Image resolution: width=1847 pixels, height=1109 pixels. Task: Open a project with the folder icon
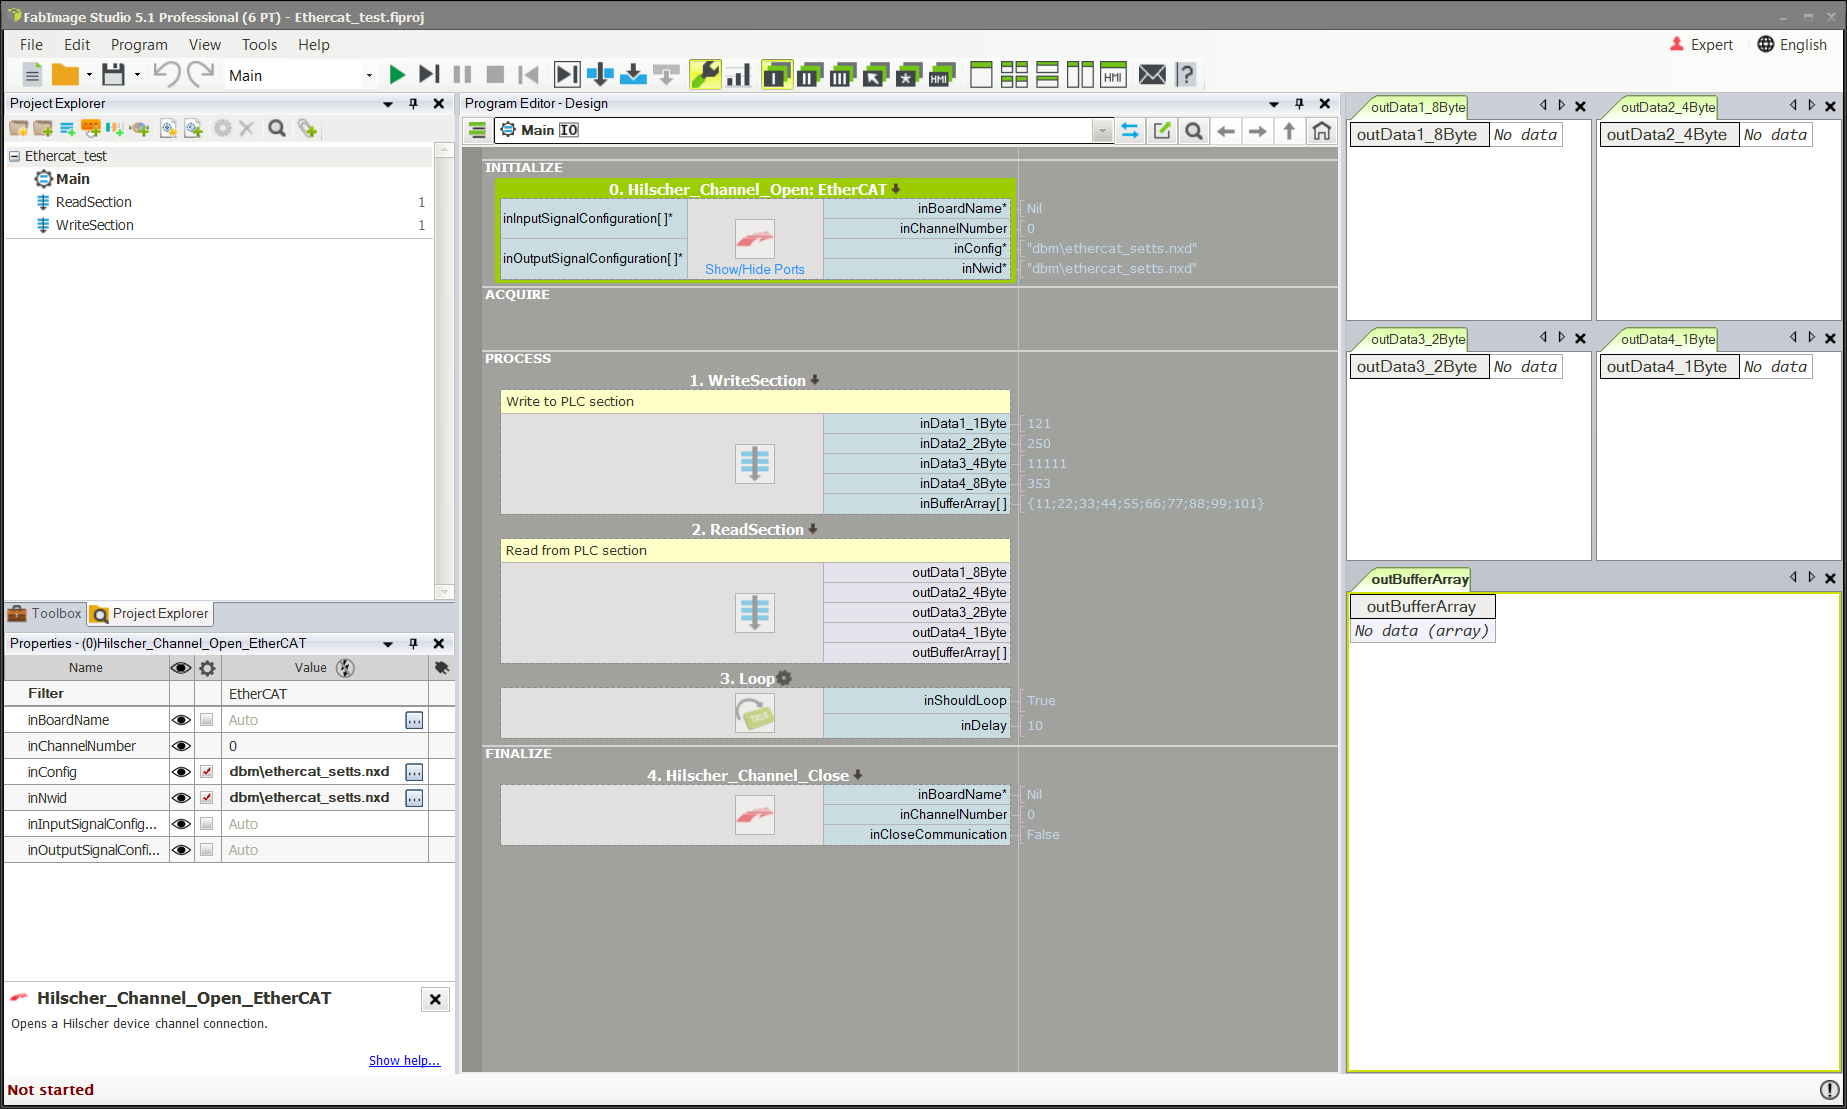65,75
